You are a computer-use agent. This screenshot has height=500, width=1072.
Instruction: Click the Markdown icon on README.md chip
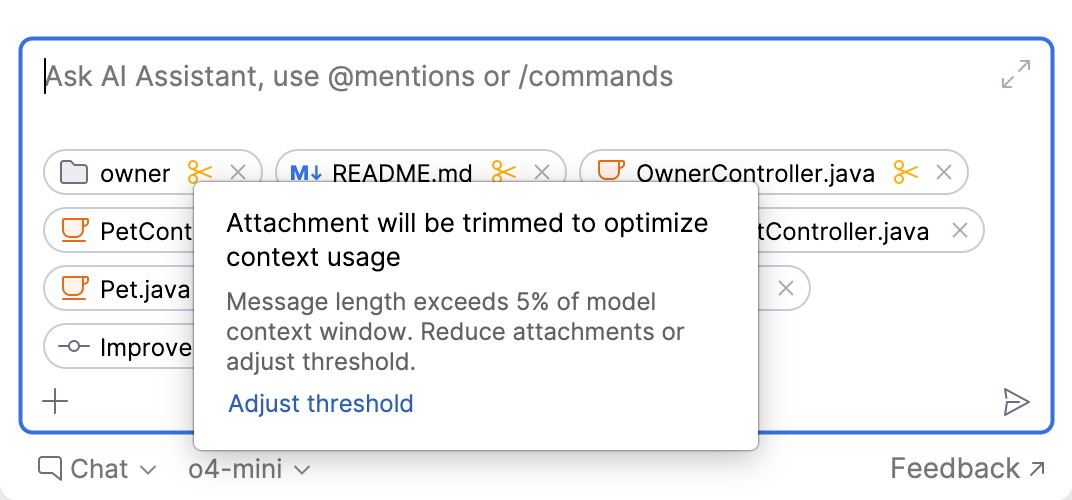tap(306, 173)
